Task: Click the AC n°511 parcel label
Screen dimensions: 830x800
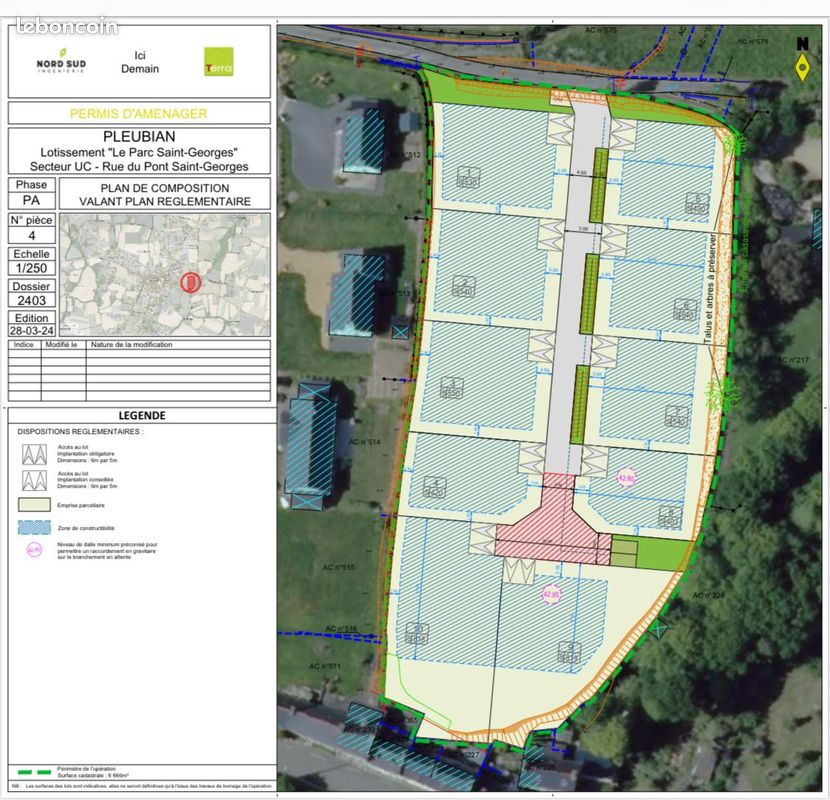Action: 325,666
